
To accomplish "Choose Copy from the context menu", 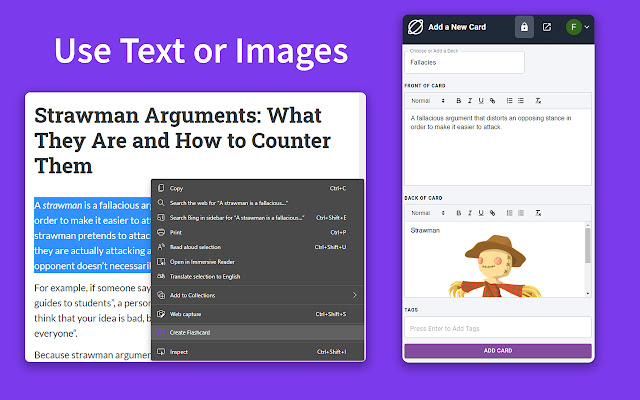I will [x=257, y=188].
